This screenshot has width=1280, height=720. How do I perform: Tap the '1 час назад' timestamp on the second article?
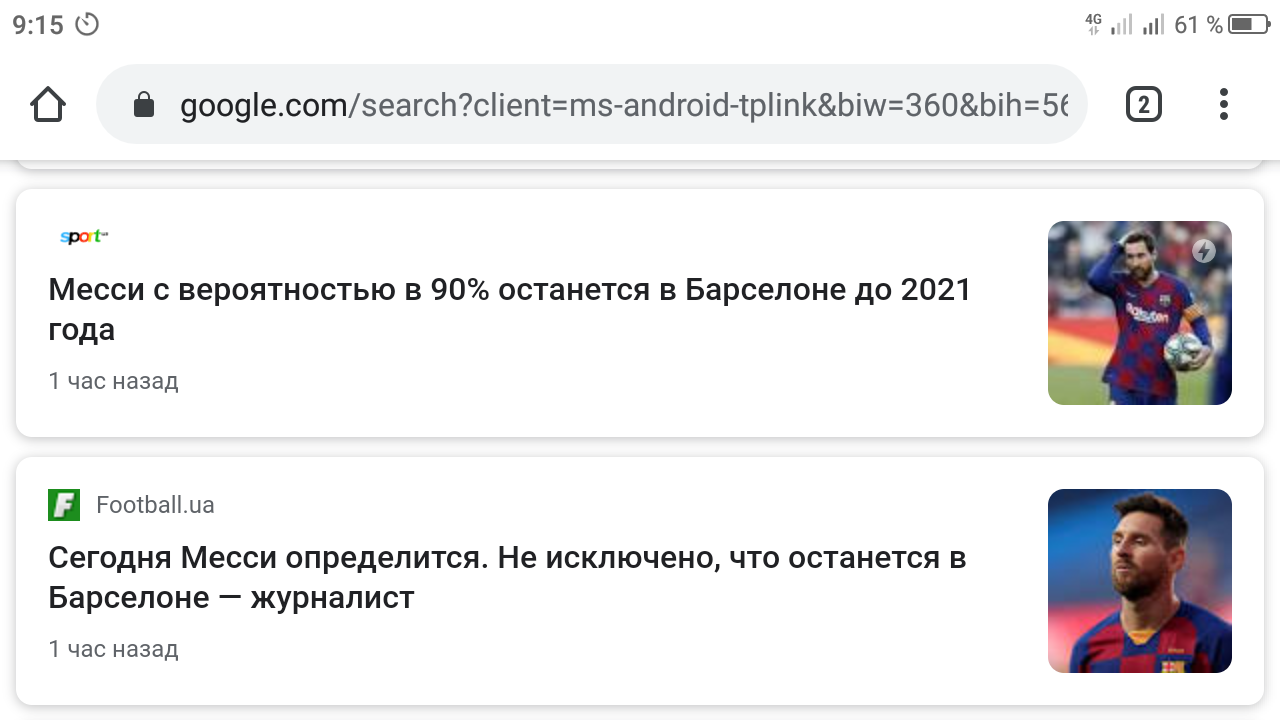point(114,649)
